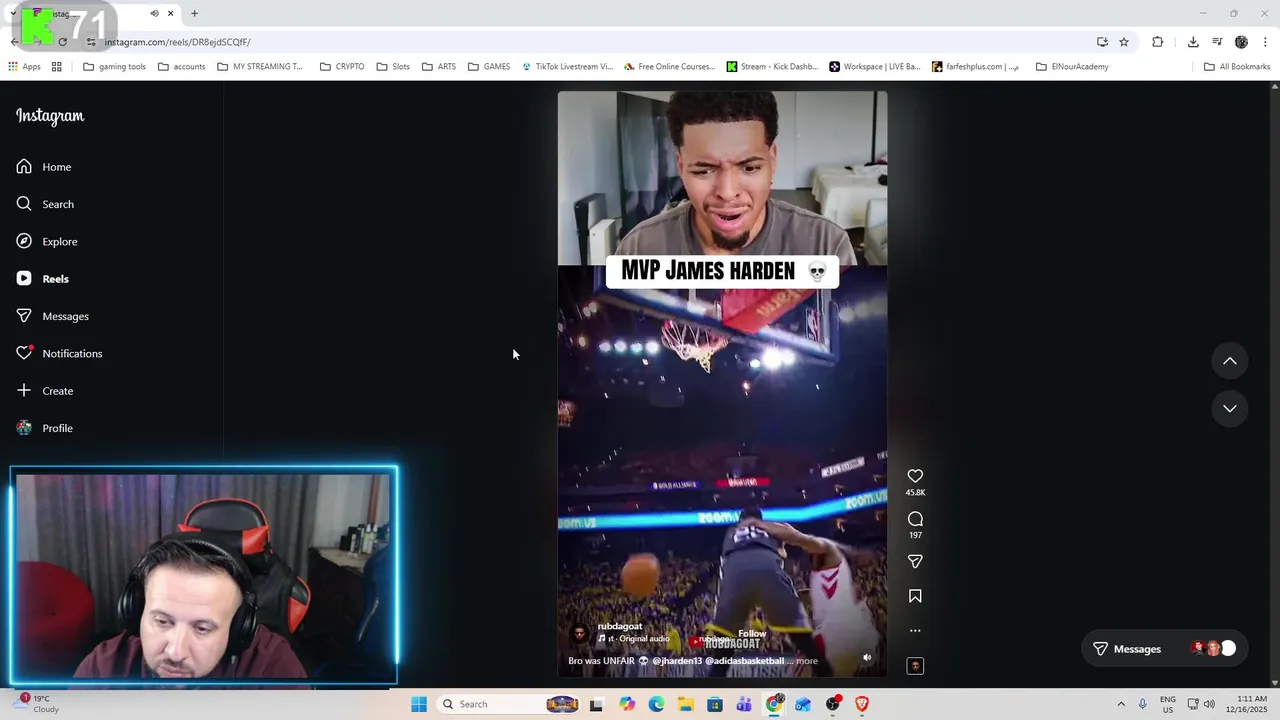
Task: Open the ARTS bookmark folder
Action: [439, 67]
